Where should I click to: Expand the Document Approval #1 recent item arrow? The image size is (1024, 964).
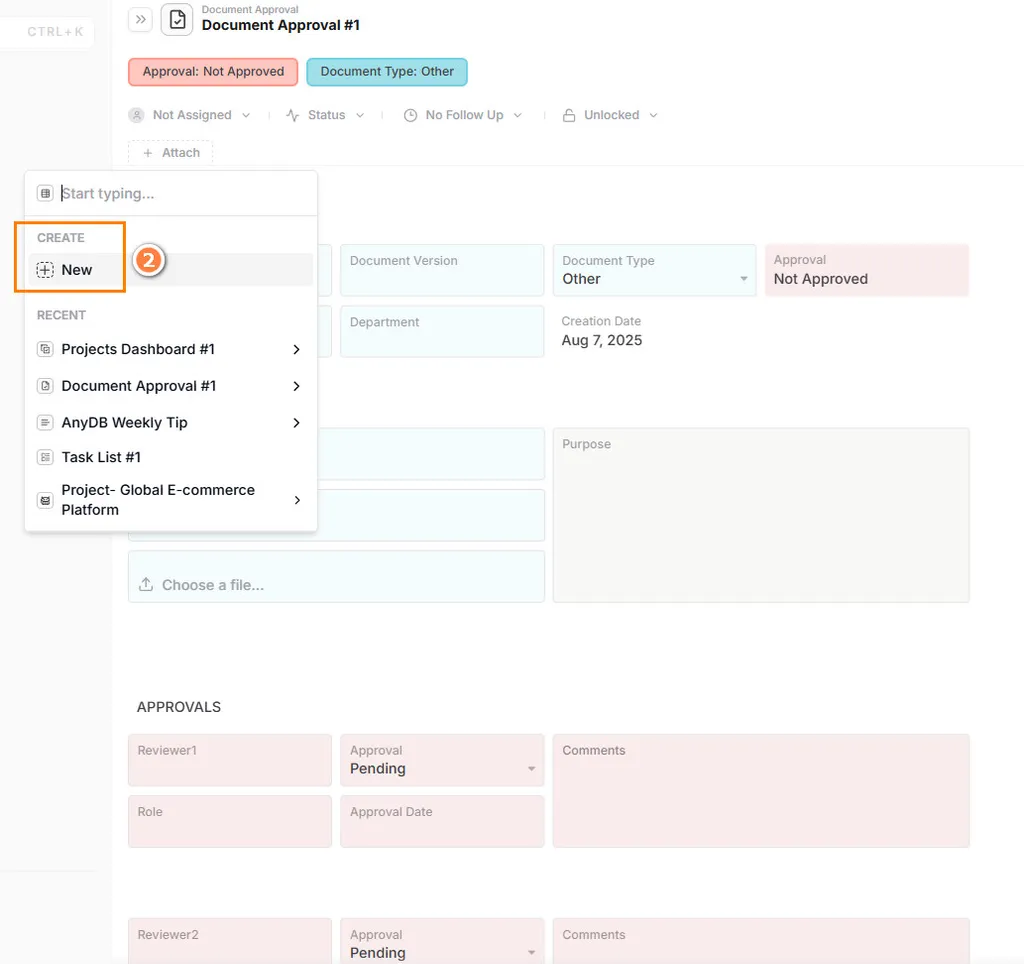(x=297, y=386)
